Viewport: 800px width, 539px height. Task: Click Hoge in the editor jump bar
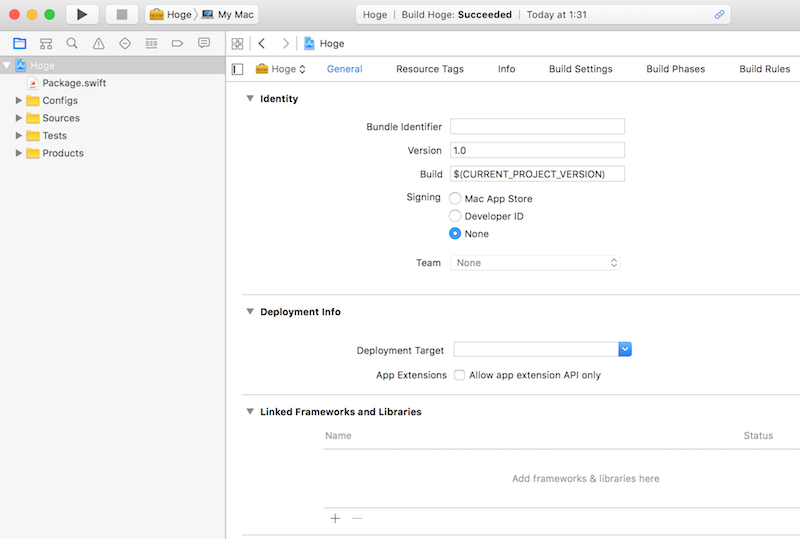pos(332,43)
